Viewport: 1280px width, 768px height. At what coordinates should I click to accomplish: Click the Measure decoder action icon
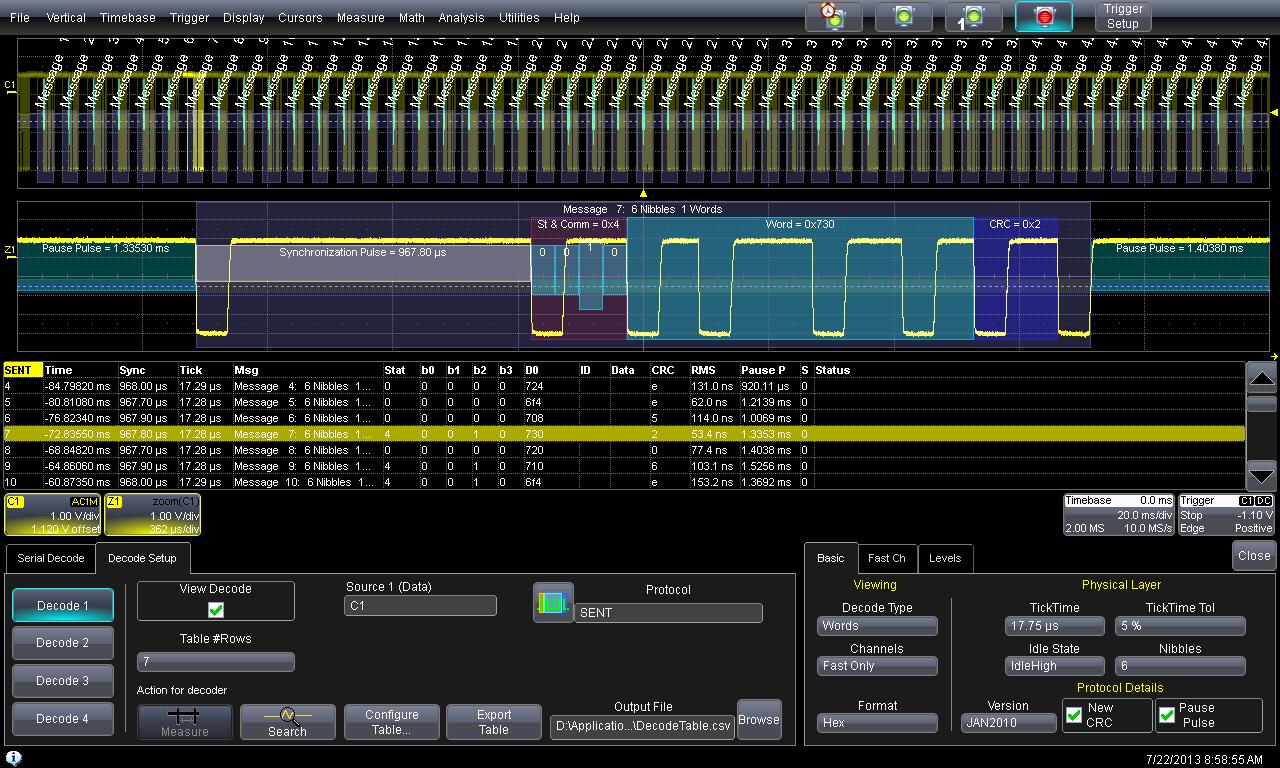point(185,721)
